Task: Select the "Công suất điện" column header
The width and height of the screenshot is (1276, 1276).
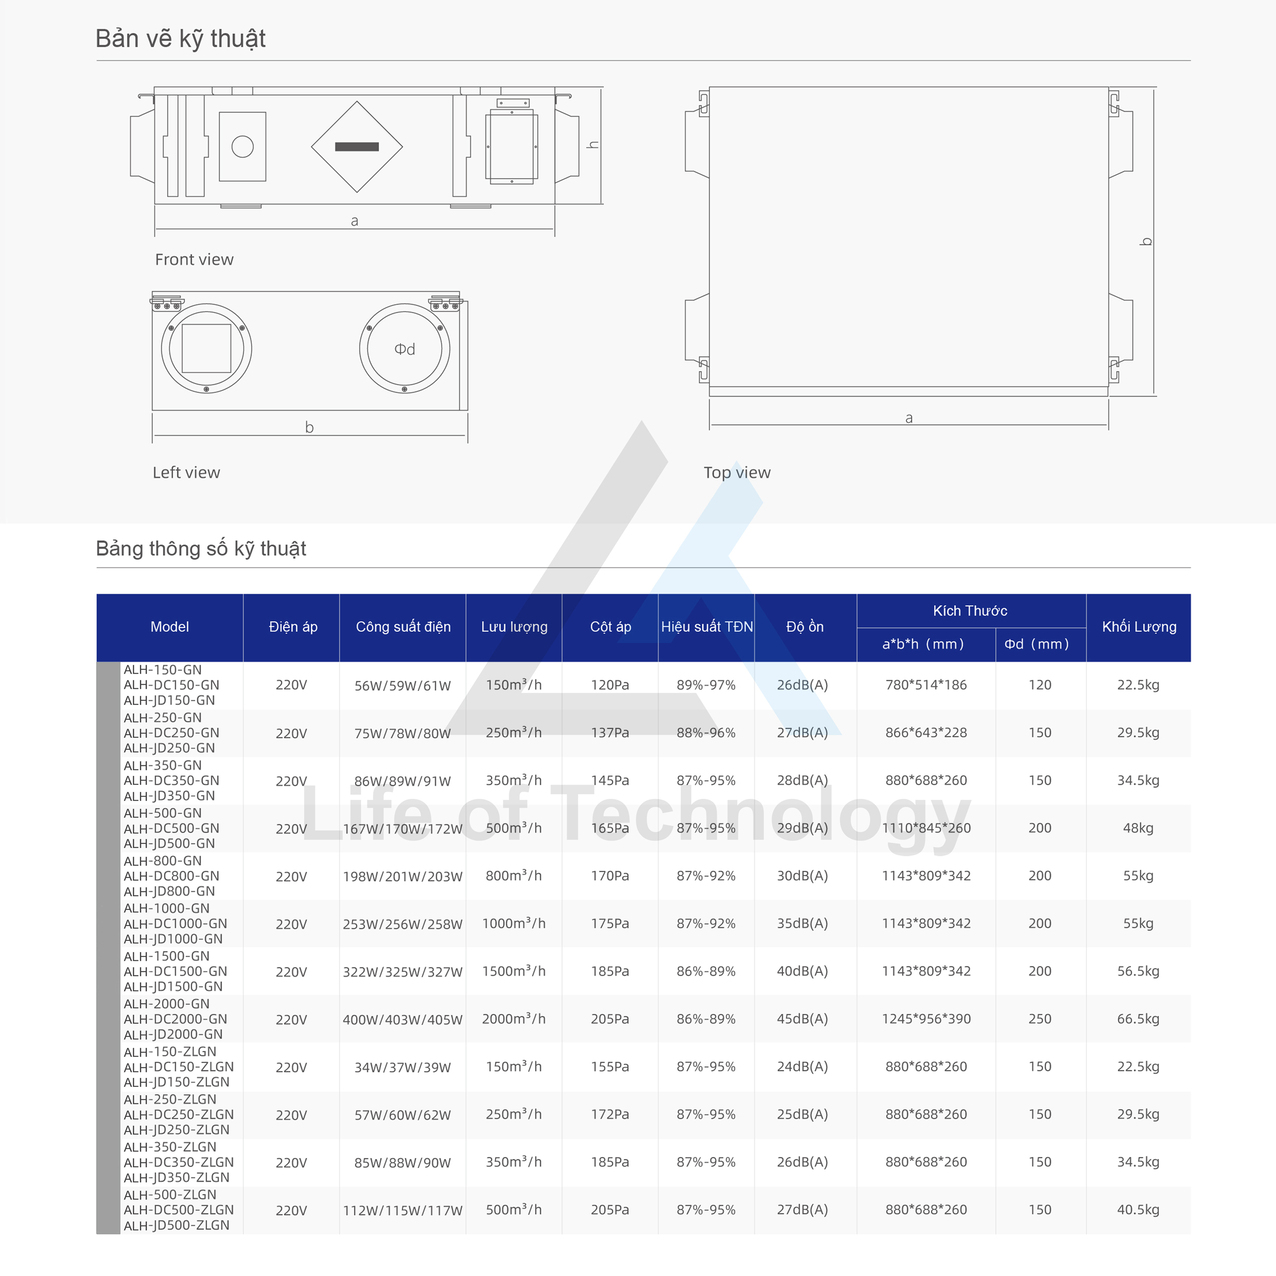Action: [403, 627]
